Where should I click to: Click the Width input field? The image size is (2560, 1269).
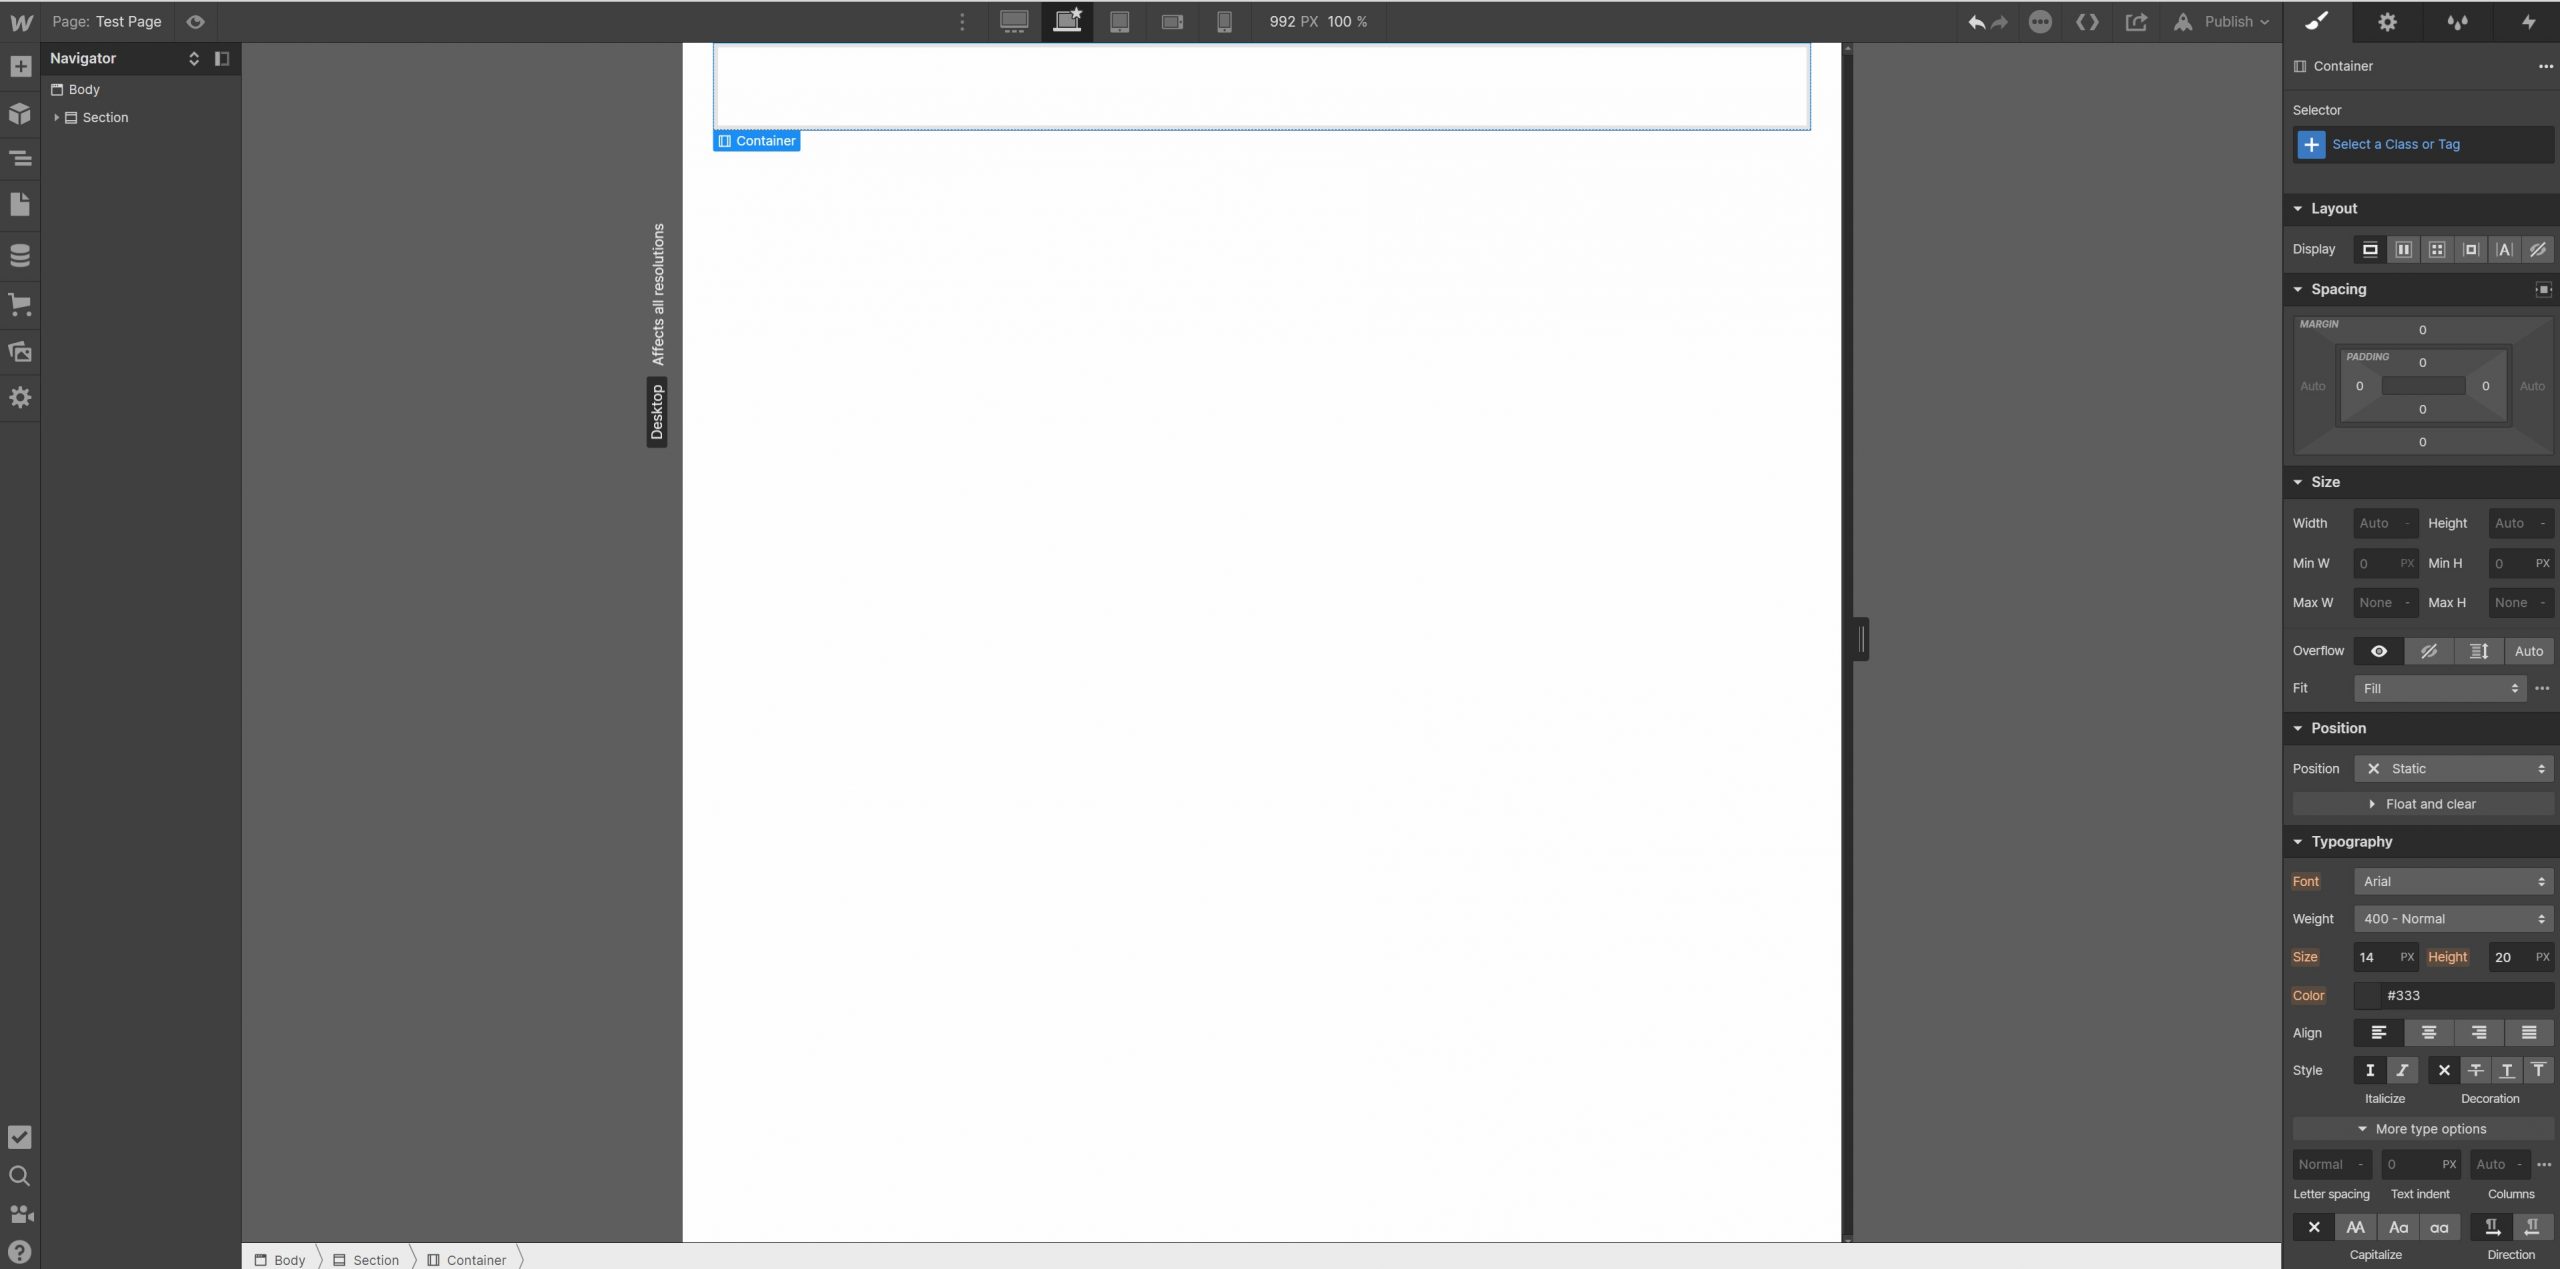coord(2386,524)
